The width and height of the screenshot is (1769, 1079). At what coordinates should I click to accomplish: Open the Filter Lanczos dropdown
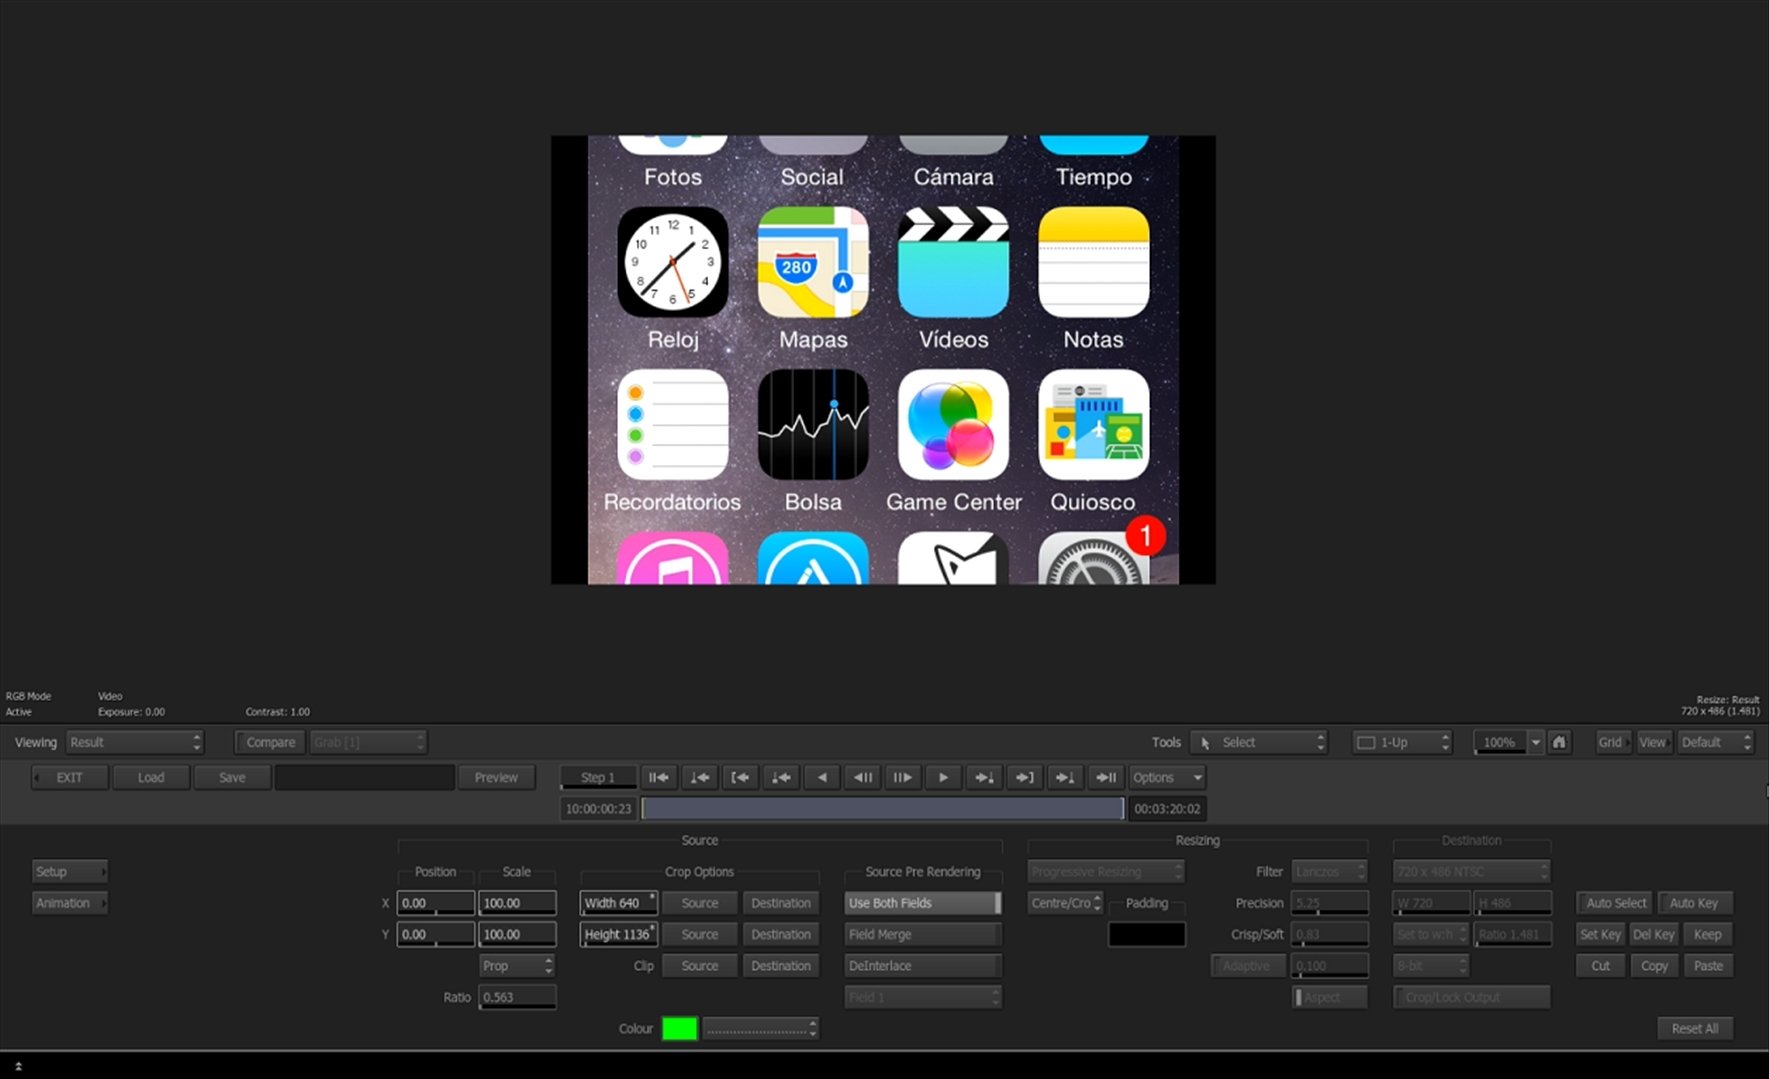pos(1329,872)
